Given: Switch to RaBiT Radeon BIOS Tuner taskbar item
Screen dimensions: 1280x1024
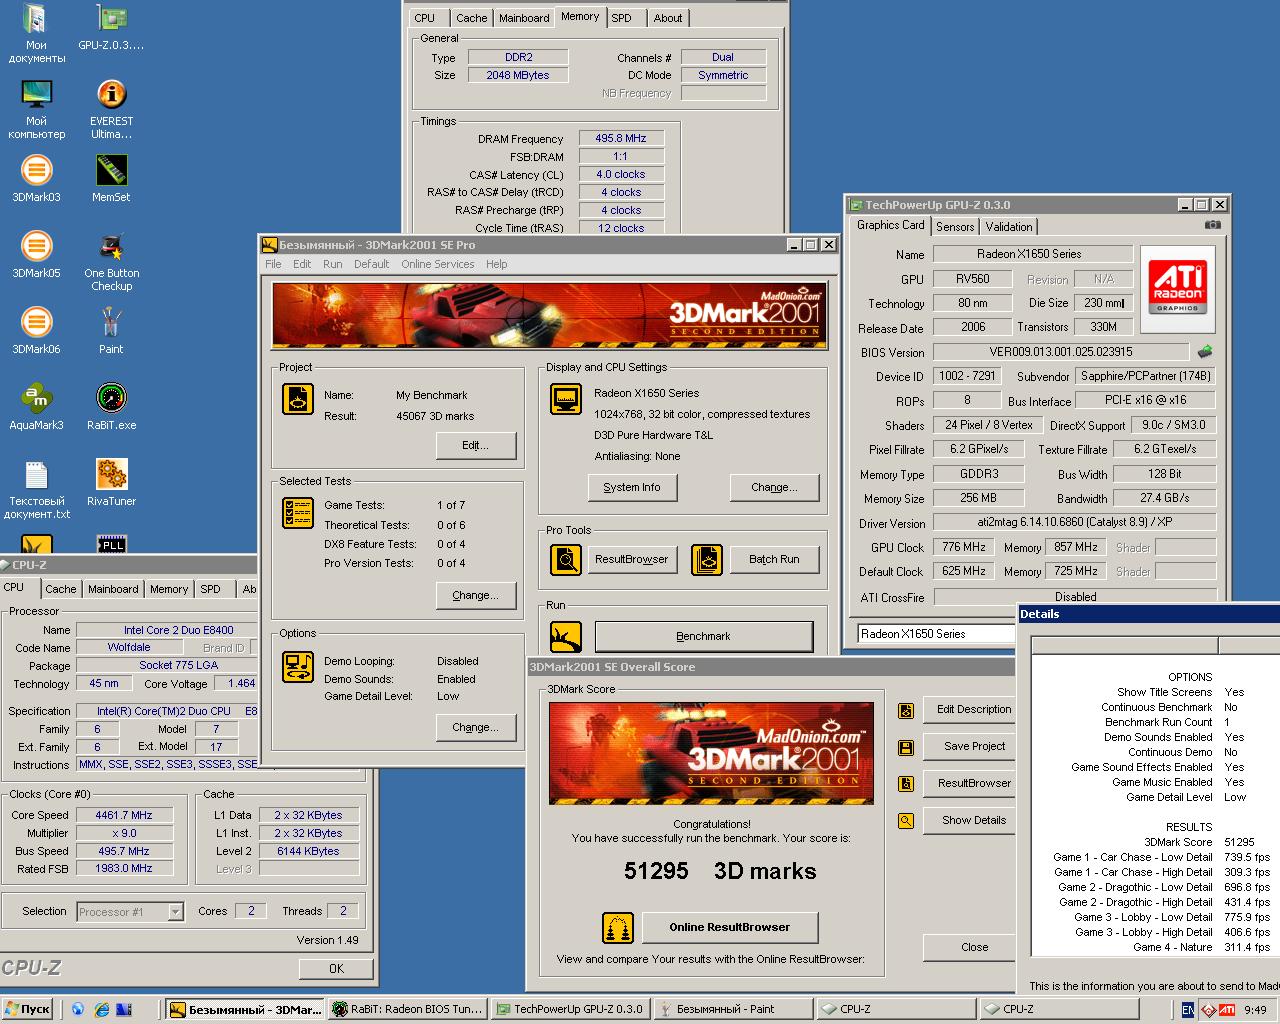Looking at the screenshot, I should 408,1009.
